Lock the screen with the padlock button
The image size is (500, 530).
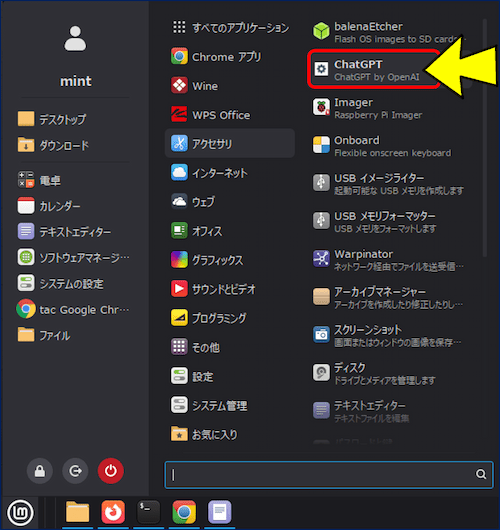(x=40, y=471)
